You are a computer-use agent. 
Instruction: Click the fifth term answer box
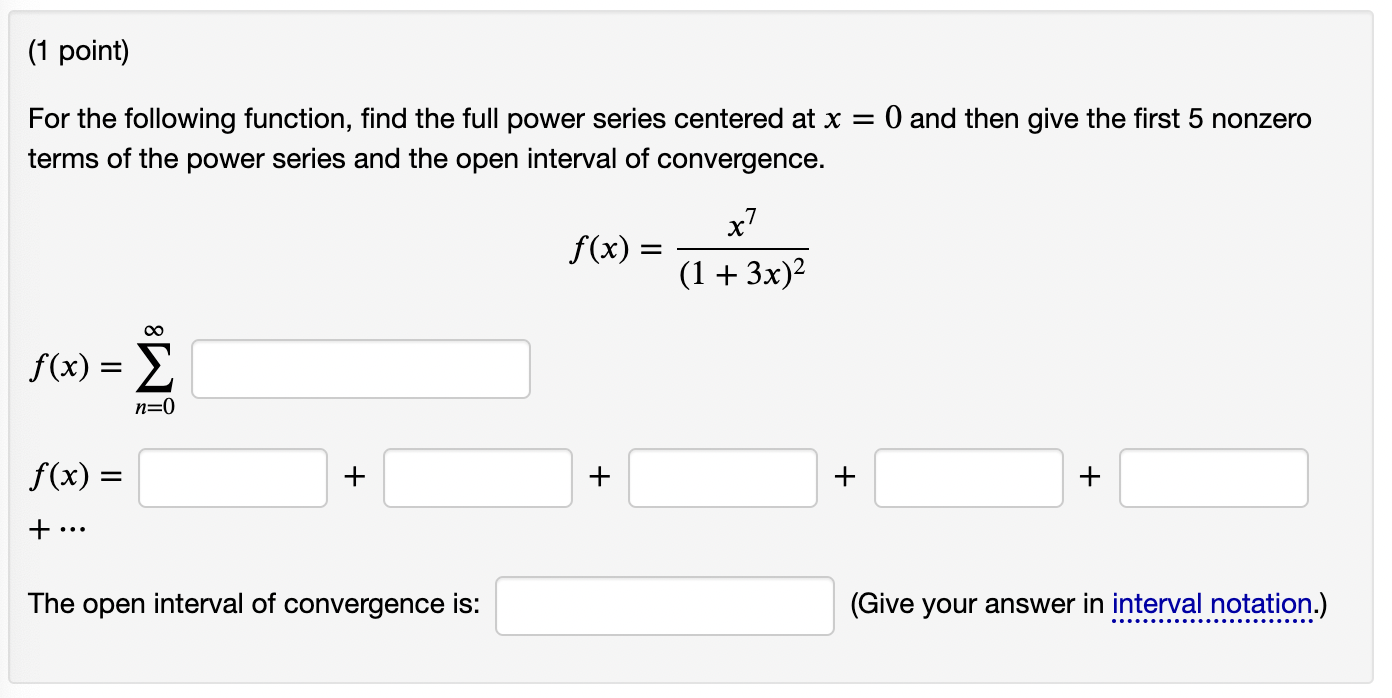tap(1213, 478)
